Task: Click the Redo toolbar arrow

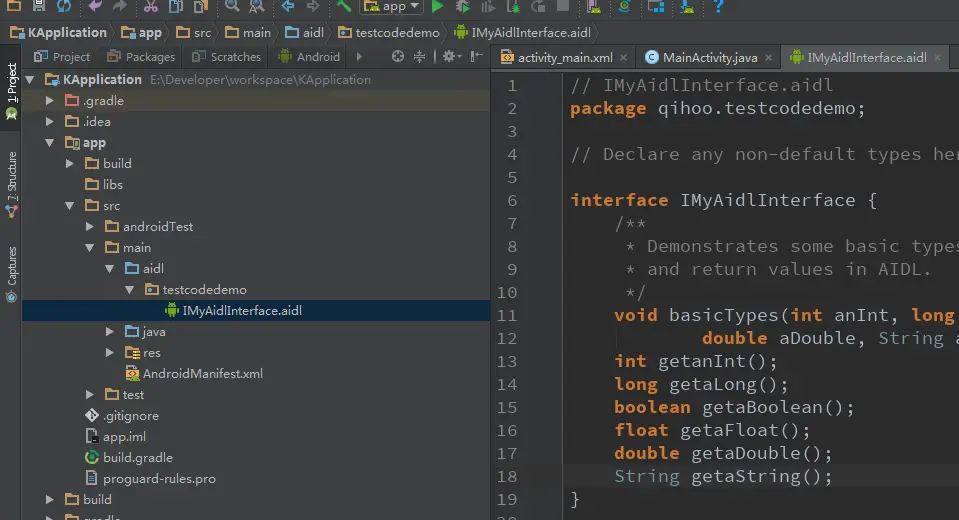Action: pos(120,6)
